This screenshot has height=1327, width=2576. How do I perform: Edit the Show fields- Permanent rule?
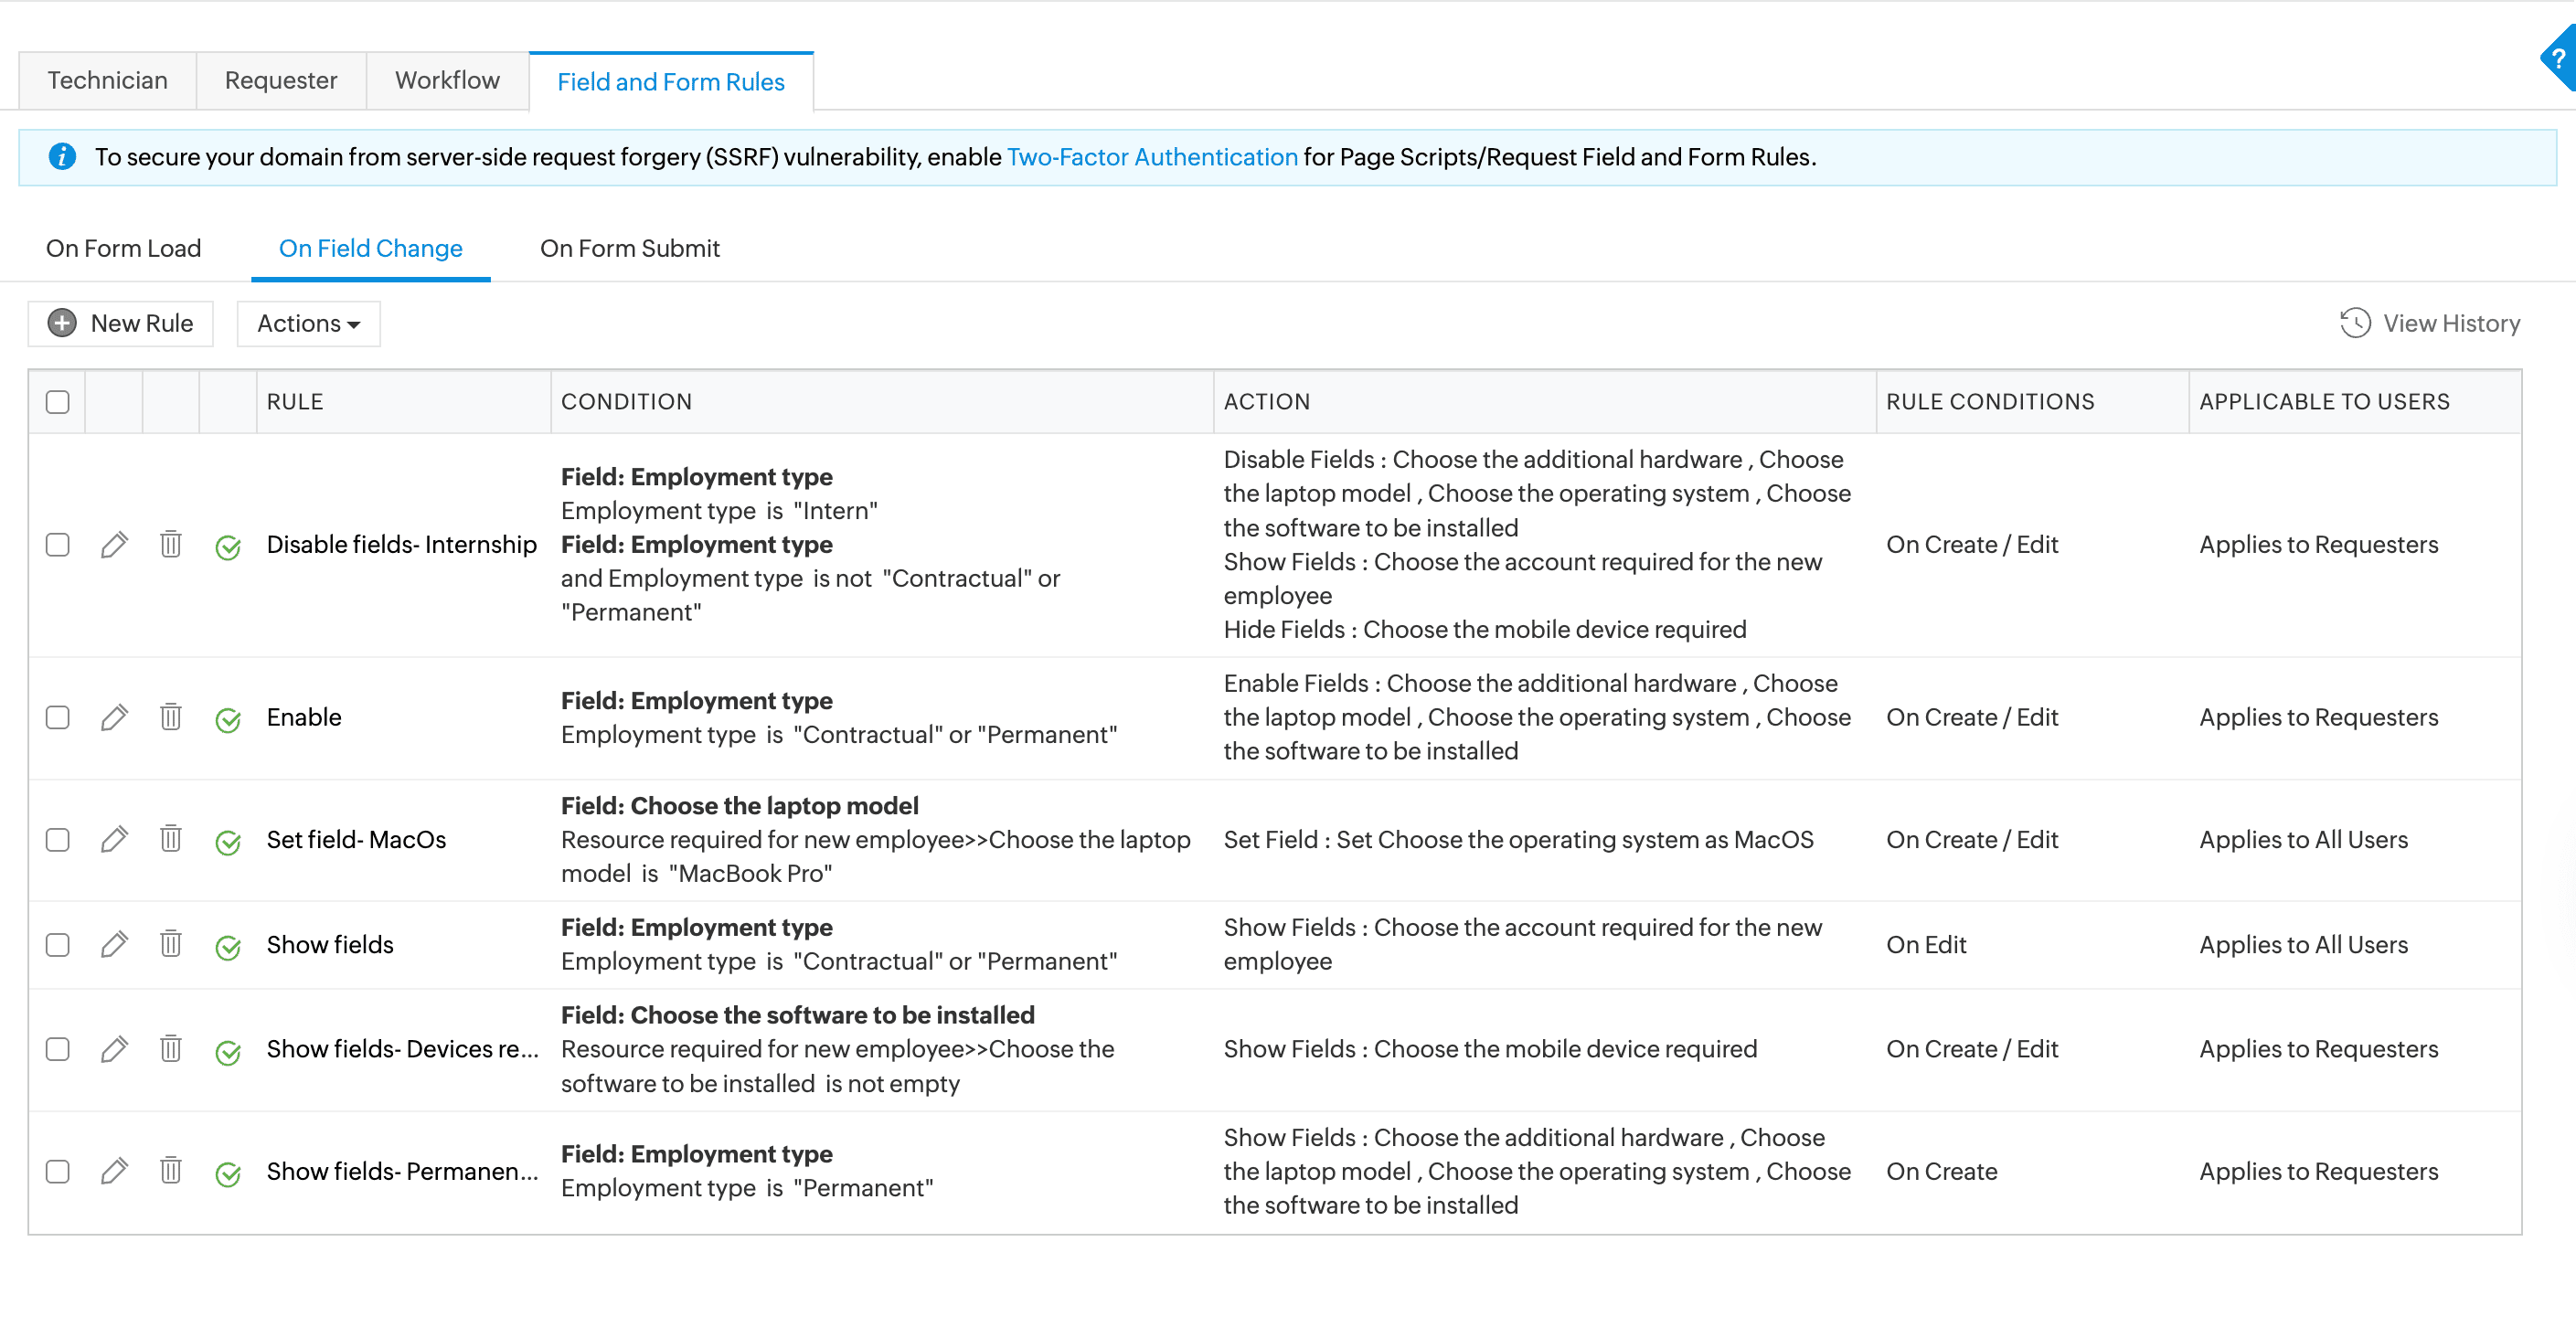pyautogui.click(x=114, y=1172)
